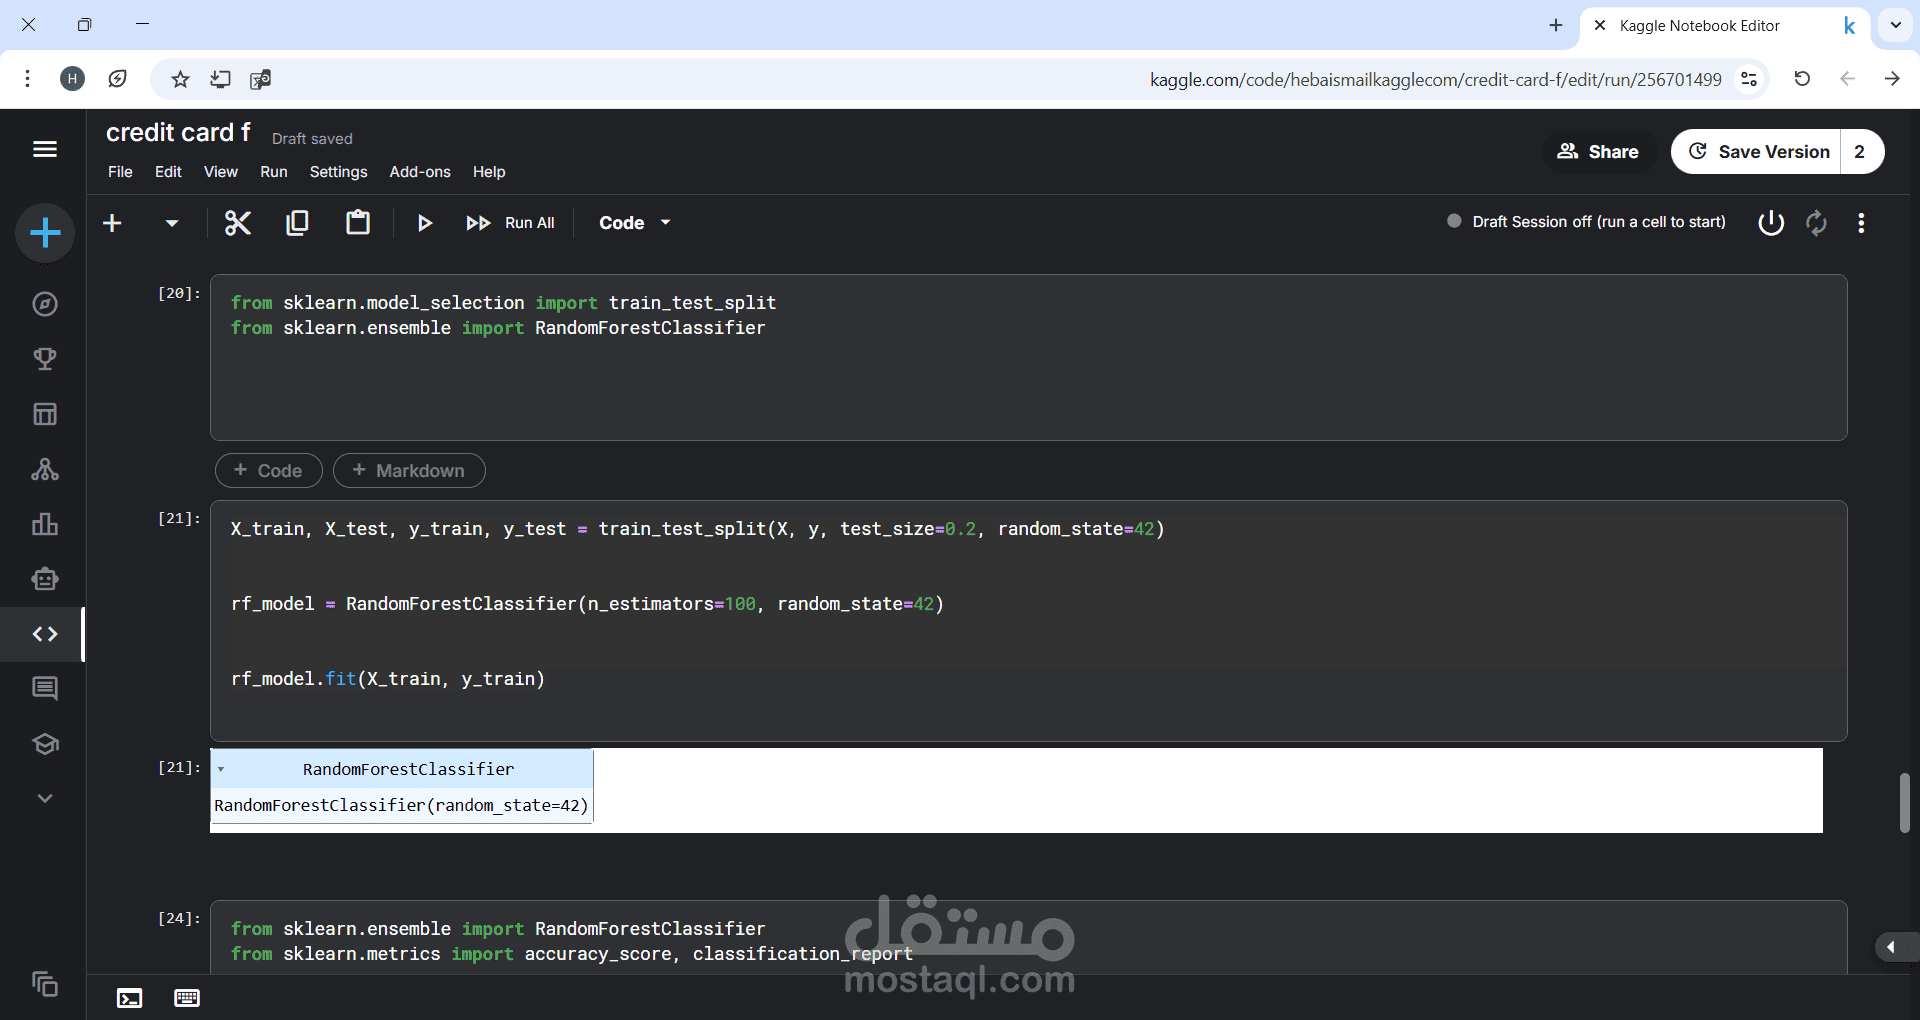The width and height of the screenshot is (1920, 1020).
Task: Open the console terminal icon in the bottom bar
Action: point(130,998)
